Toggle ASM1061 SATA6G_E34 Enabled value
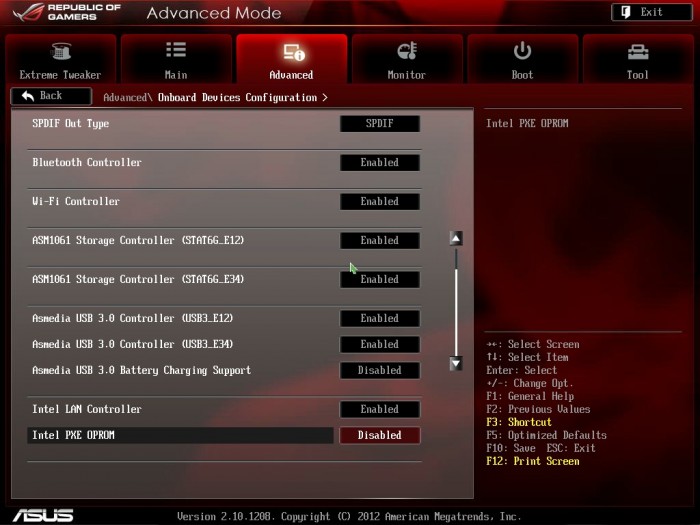This screenshot has height=525, width=700. click(x=380, y=279)
